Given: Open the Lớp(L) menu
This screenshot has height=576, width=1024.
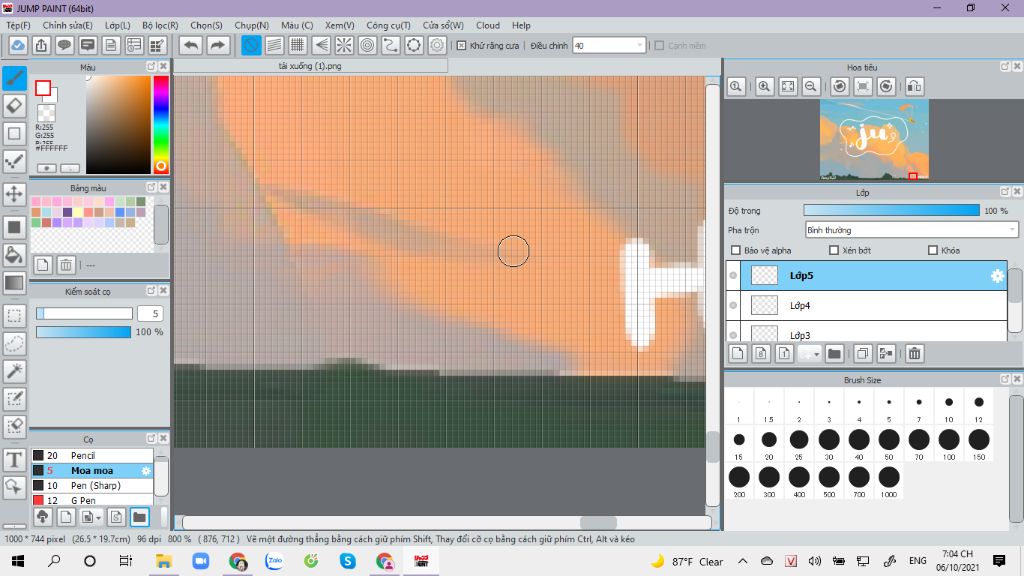Looking at the screenshot, I should (x=118, y=25).
